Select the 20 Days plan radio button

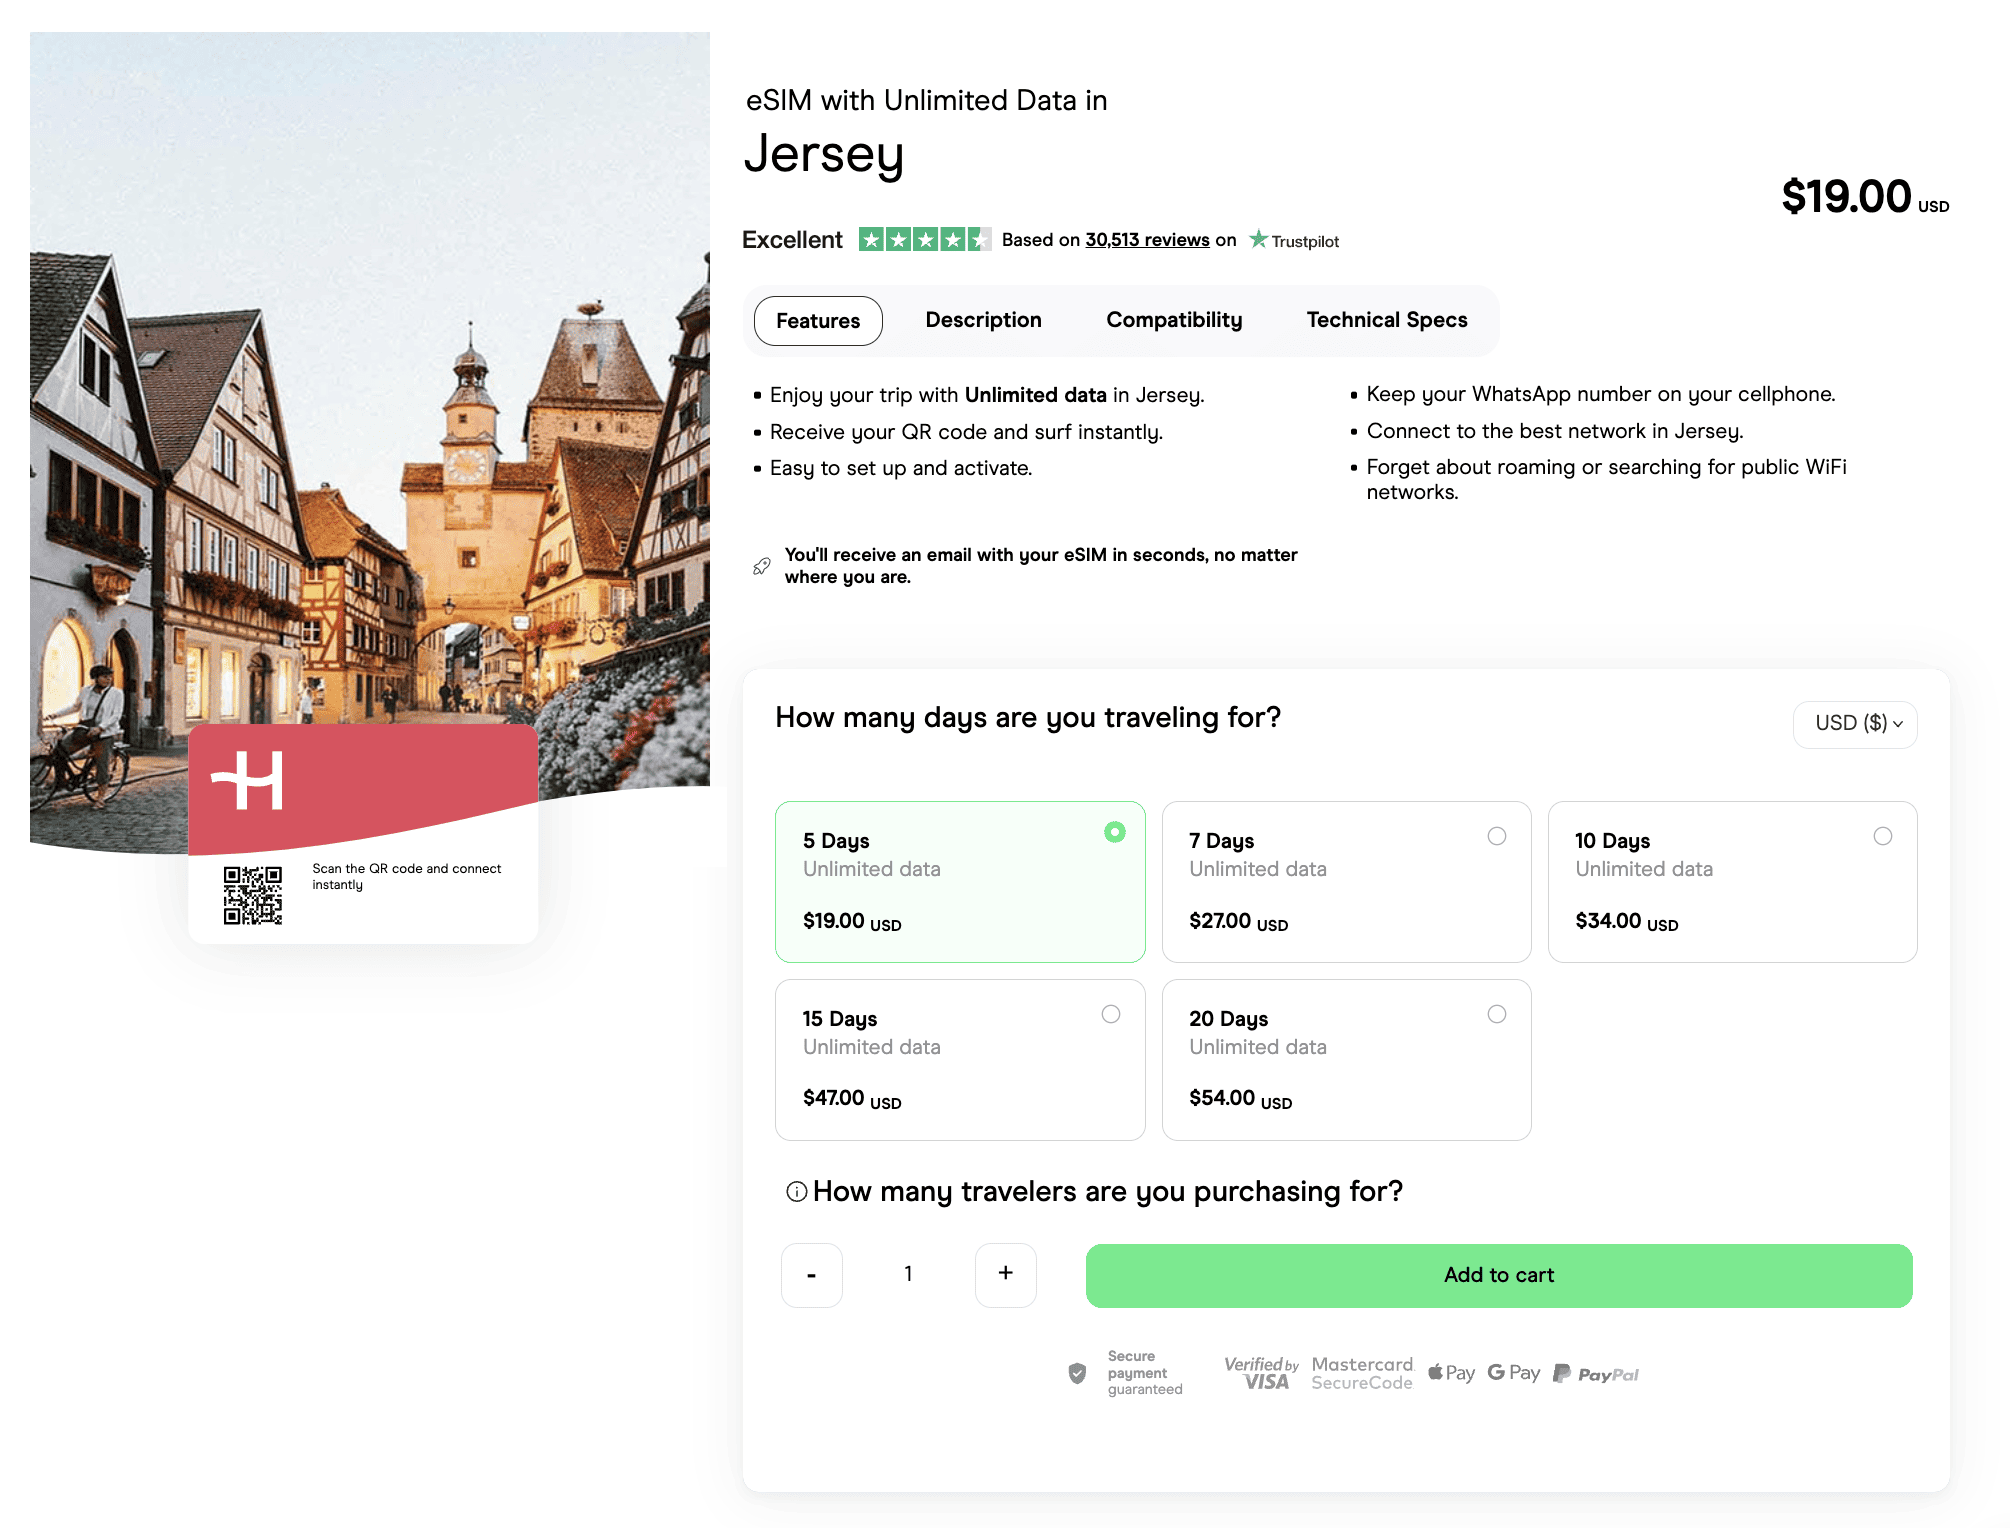[x=1497, y=1014]
